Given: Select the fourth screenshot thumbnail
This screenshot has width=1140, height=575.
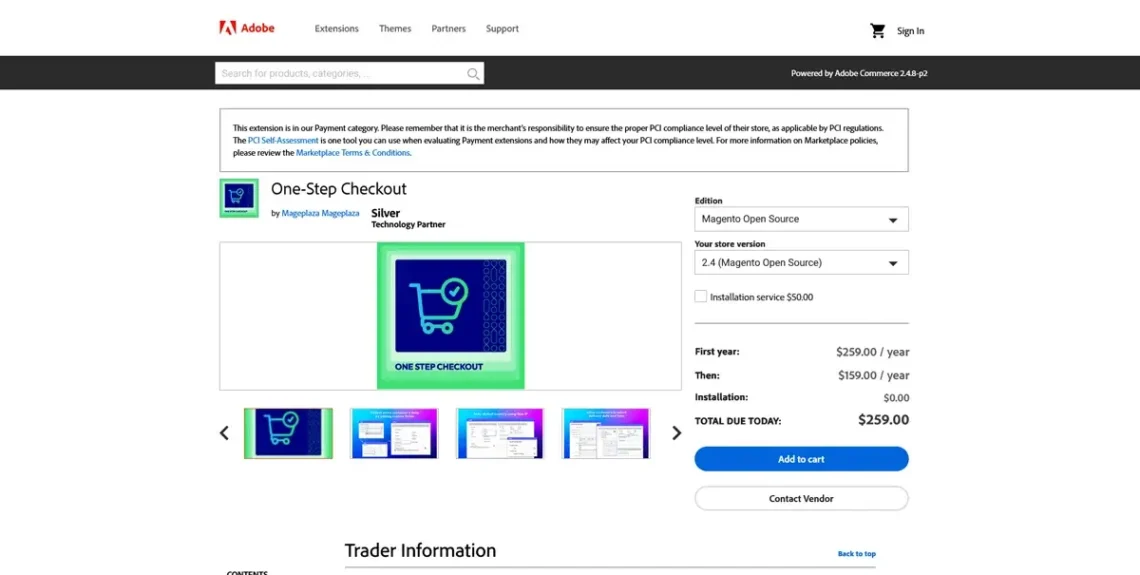Looking at the screenshot, I should tap(606, 433).
